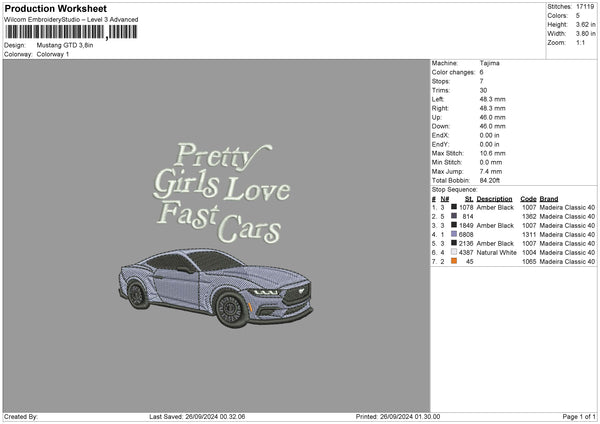The height and width of the screenshot is (424, 600).
Task: Select 'Wilcom EmbroideryStudio – Level 3 Advanced' text
Action: [x=71, y=20]
